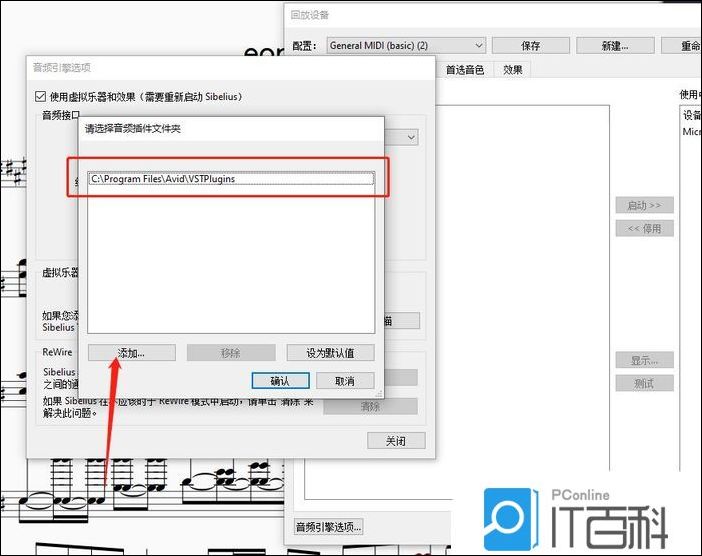This screenshot has width=702, height=556.
Task: Cancel the plugin folder dialog
Action: pyautogui.click(x=344, y=381)
